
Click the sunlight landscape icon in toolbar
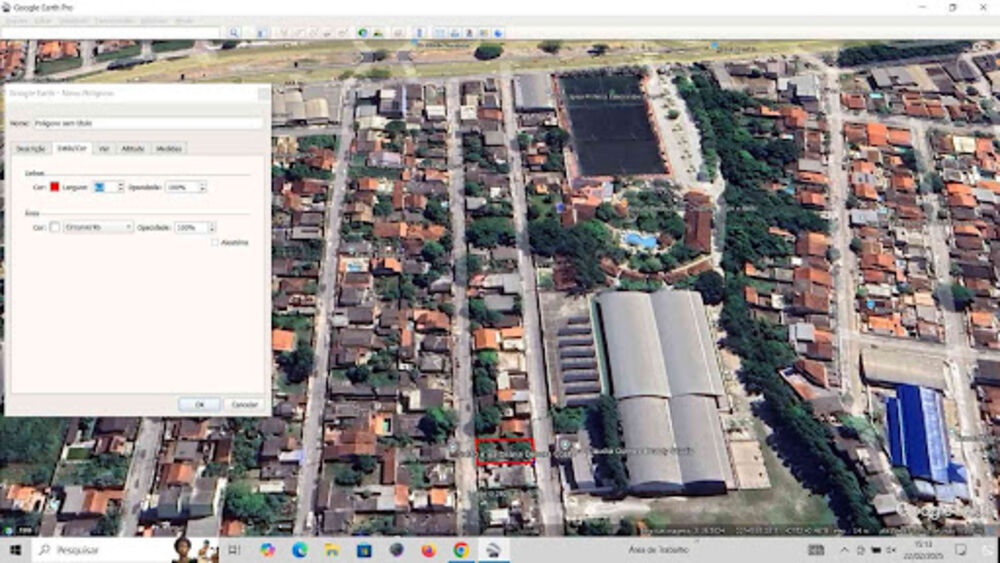point(378,33)
